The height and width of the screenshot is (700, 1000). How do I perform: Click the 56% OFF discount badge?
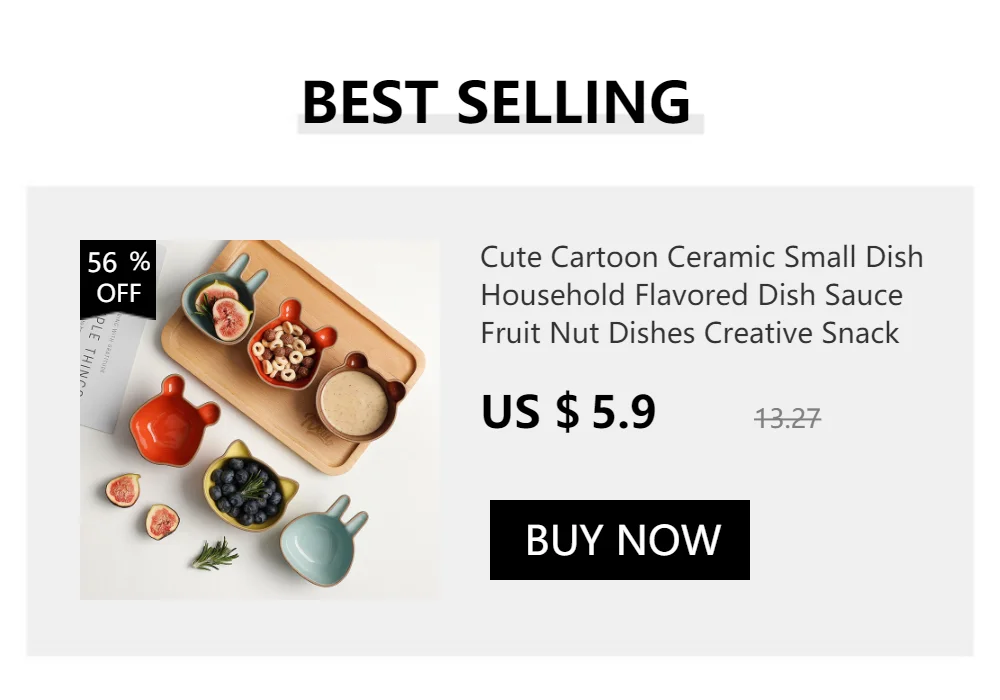click(118, 279)
